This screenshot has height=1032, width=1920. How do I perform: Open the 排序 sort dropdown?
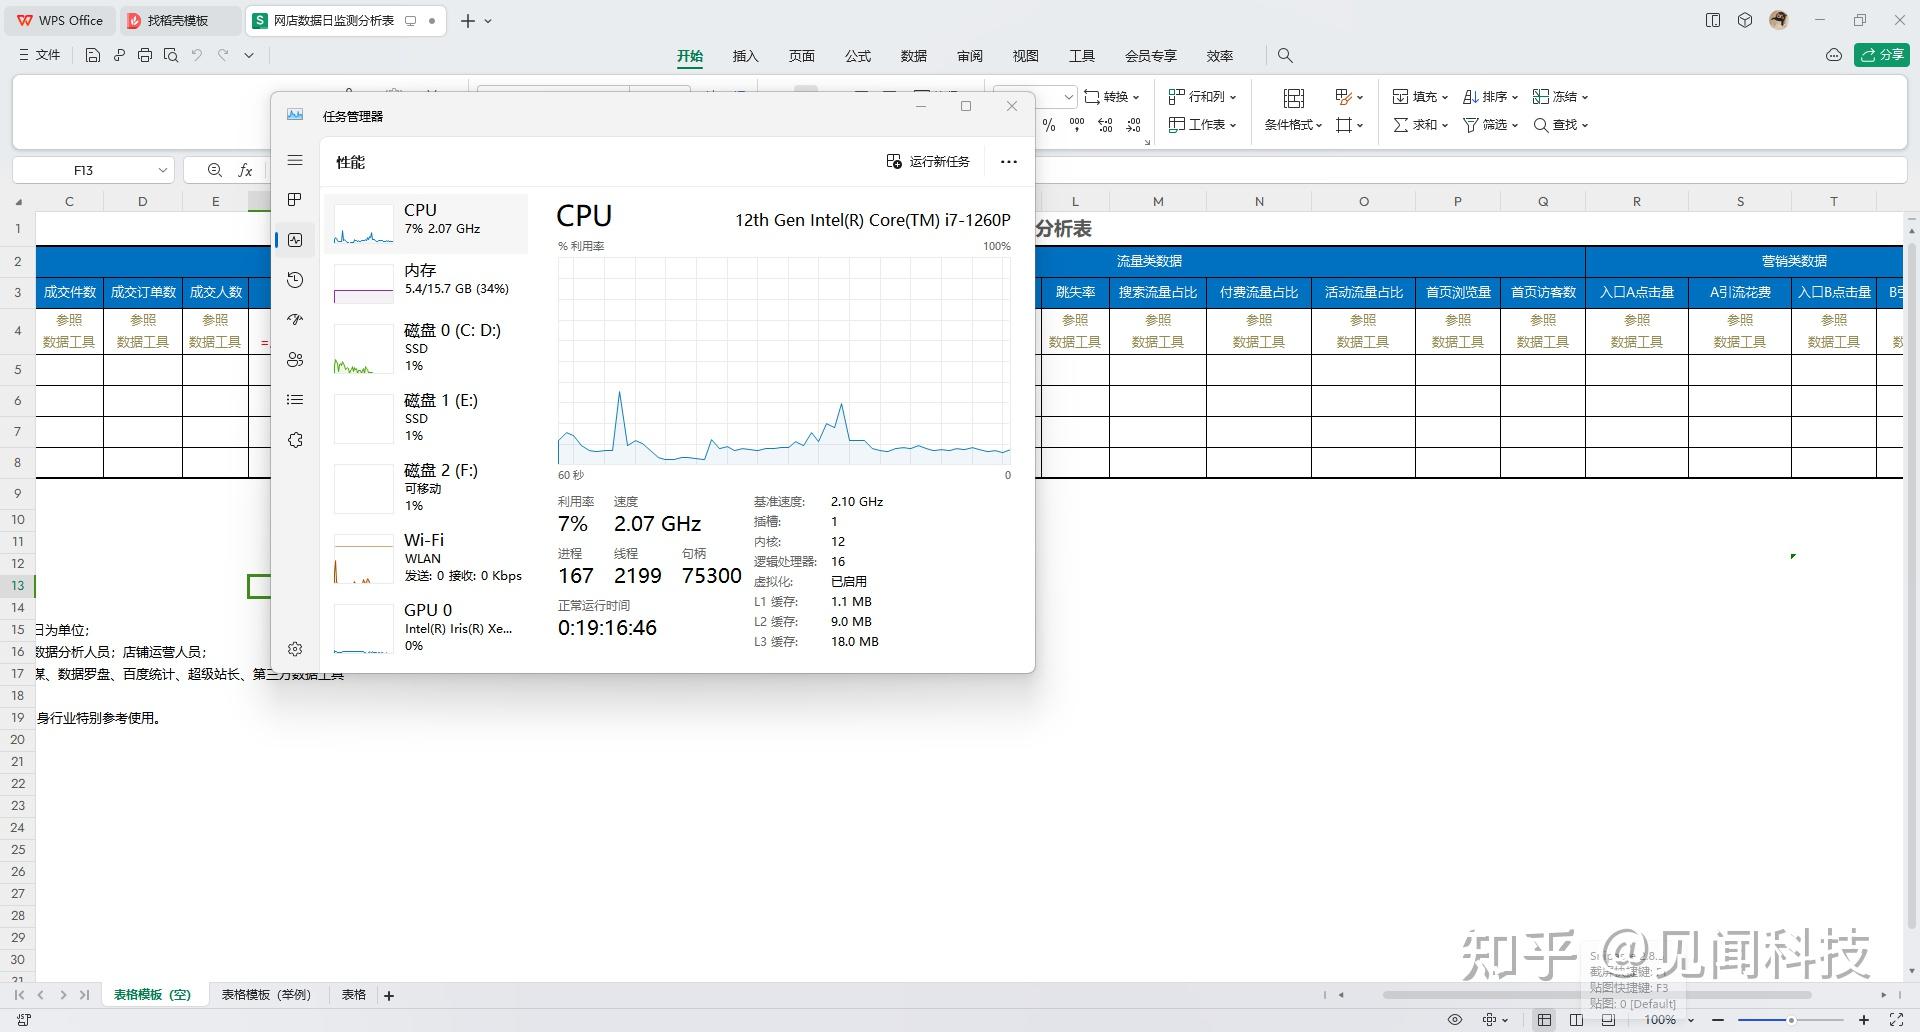(x=1490, y=97)
